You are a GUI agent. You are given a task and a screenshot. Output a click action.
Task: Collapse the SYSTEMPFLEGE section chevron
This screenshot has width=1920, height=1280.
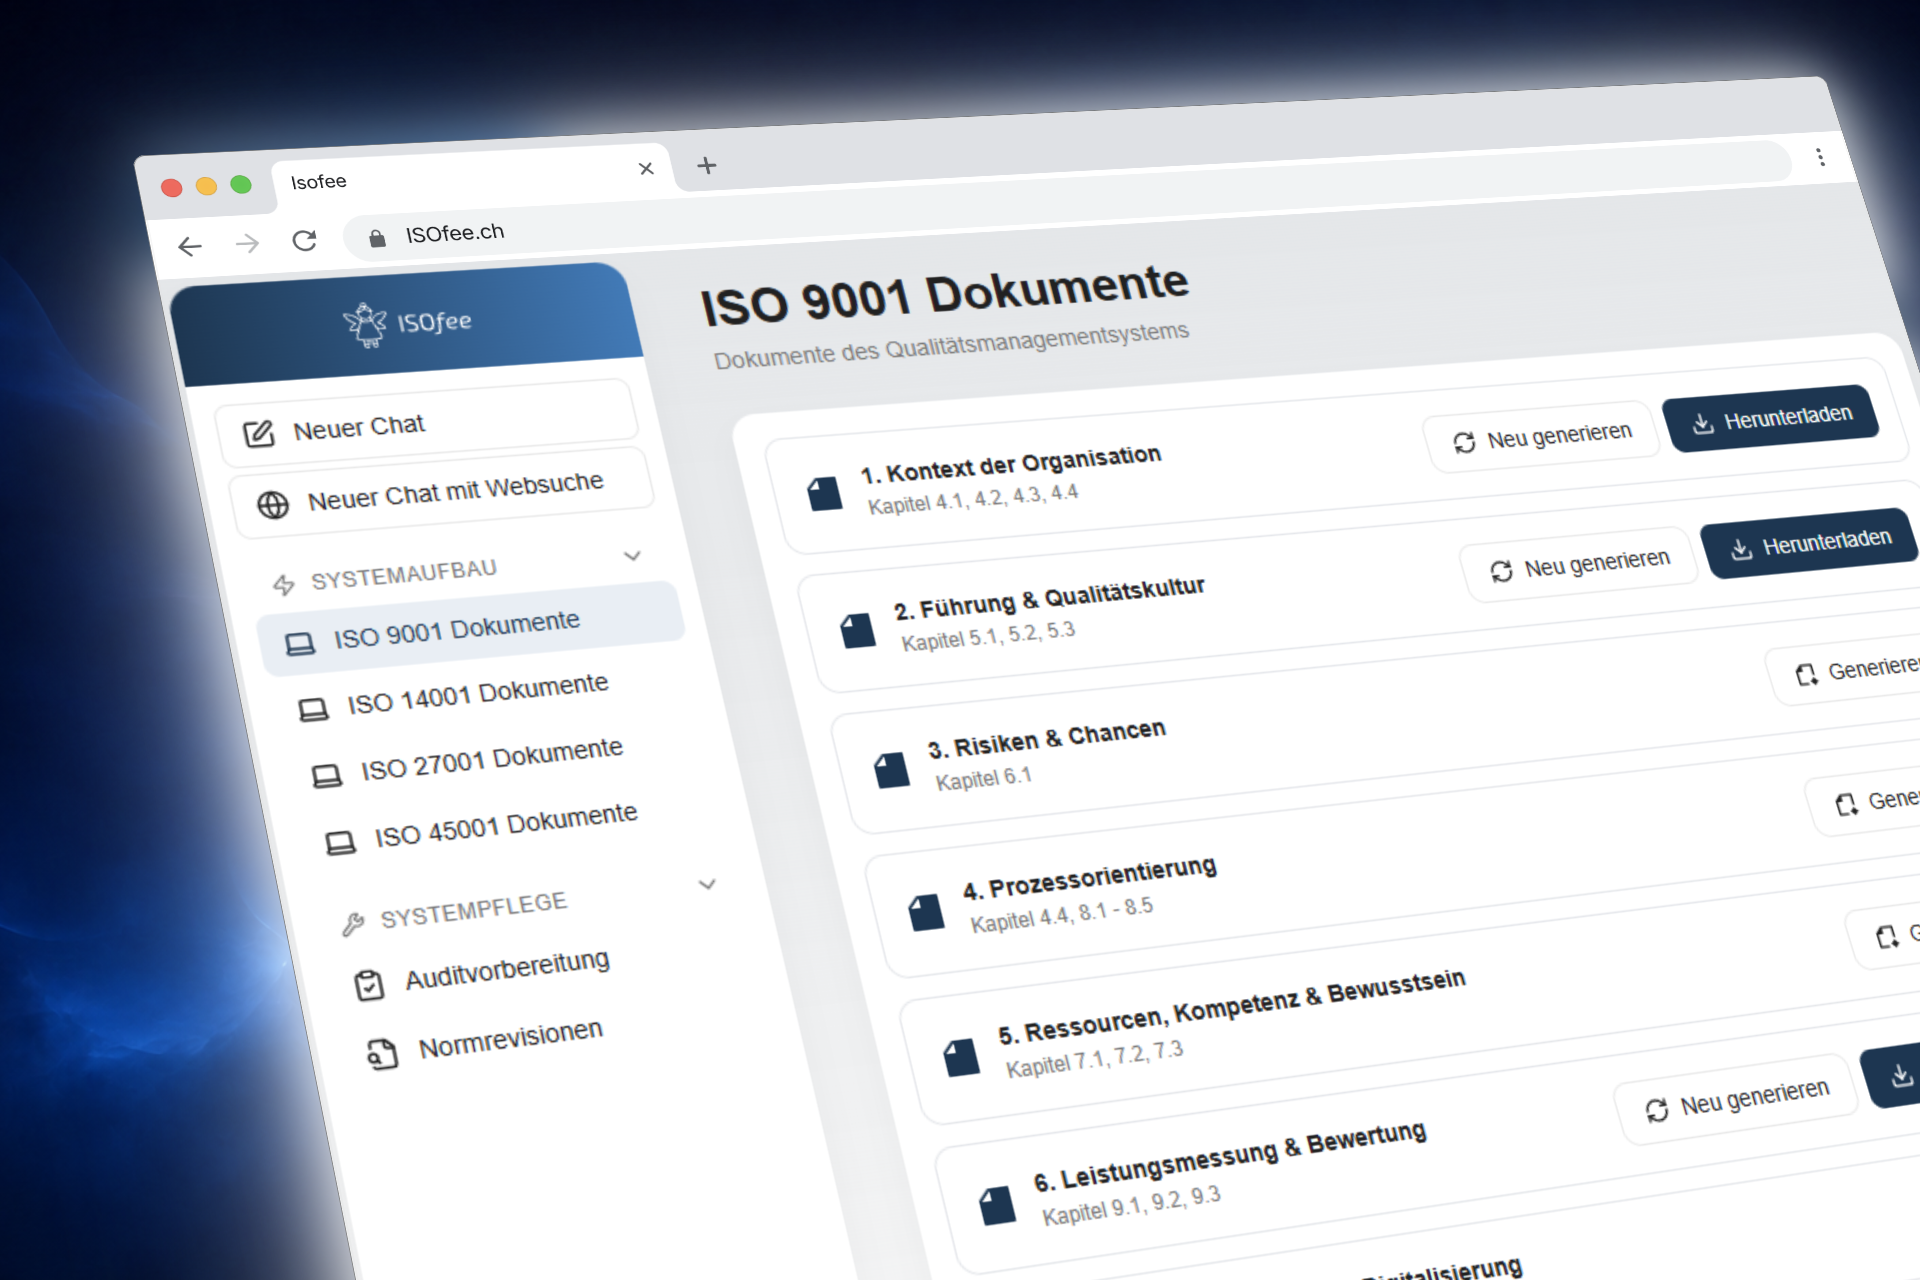click(707, 884)
